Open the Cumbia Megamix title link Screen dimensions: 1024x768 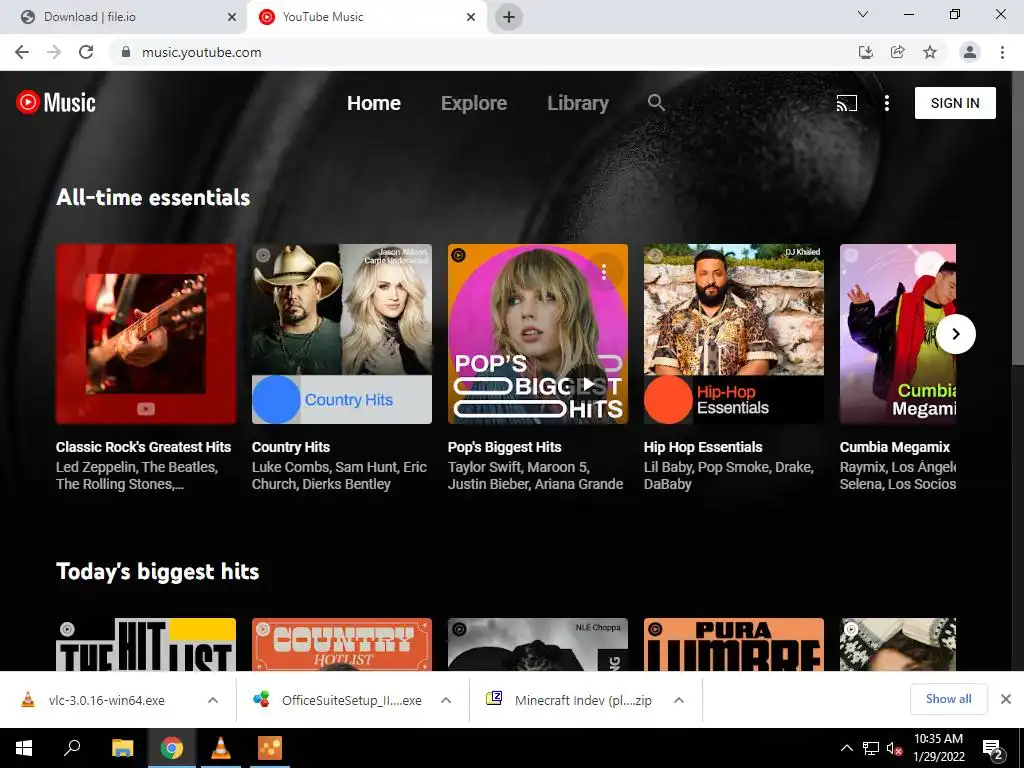(895, 447)
